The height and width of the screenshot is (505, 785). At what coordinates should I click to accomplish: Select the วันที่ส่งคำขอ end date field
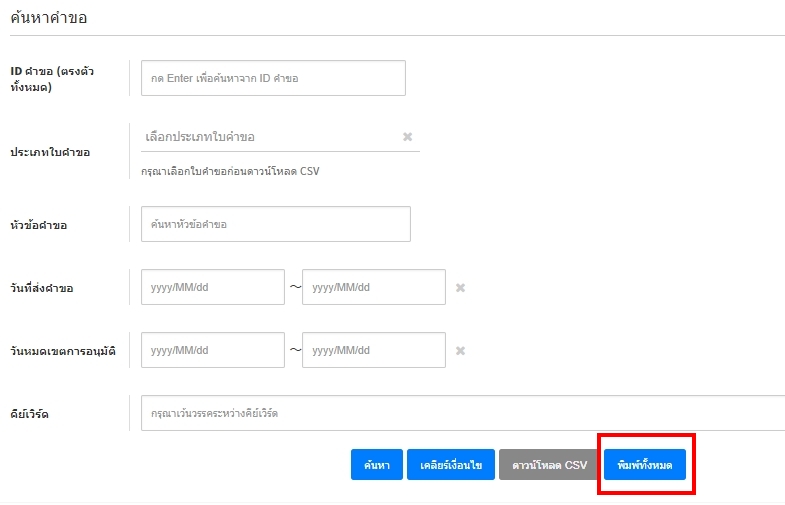click(374, 287)
